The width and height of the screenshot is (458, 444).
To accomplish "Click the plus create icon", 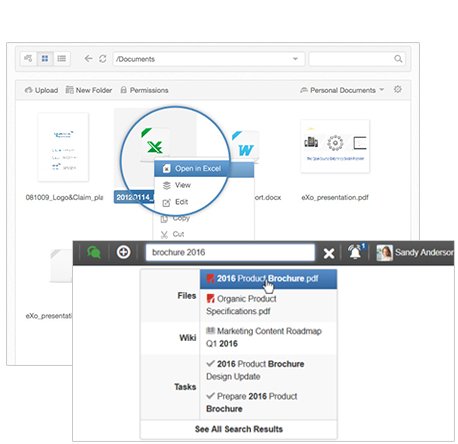I will point(123,252).
